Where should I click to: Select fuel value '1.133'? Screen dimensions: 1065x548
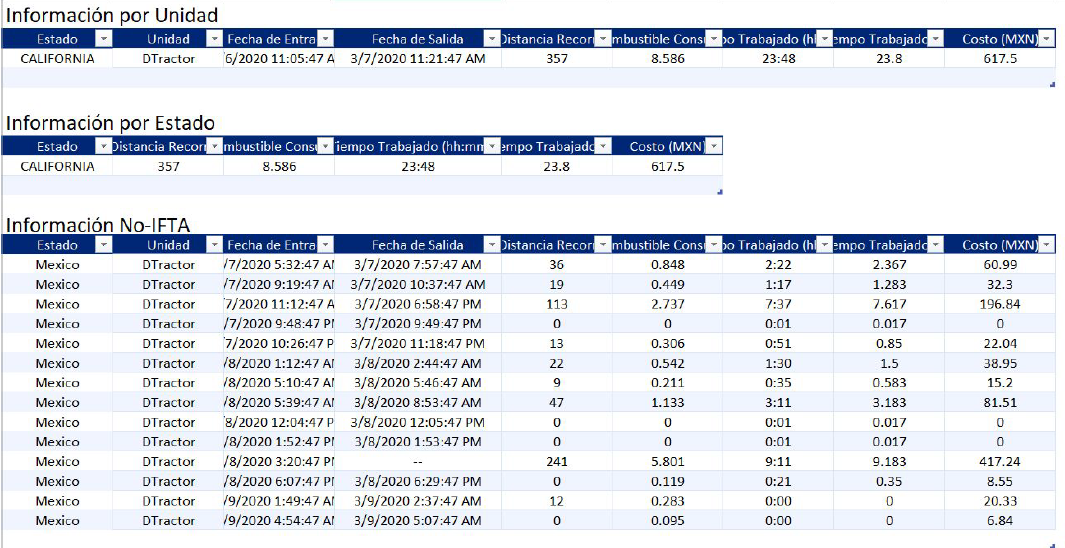click(668, 402)
